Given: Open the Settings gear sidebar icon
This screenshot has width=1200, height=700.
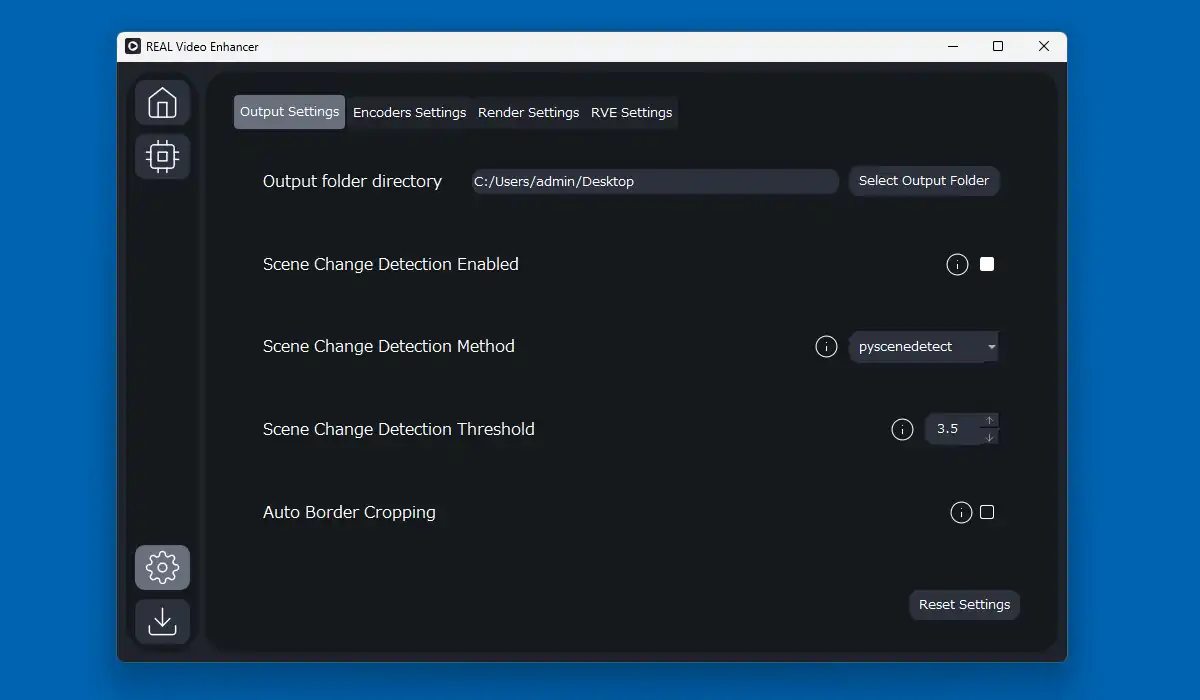Looking at the screenshot, I should pyautogui.click(x=162, y=568).
